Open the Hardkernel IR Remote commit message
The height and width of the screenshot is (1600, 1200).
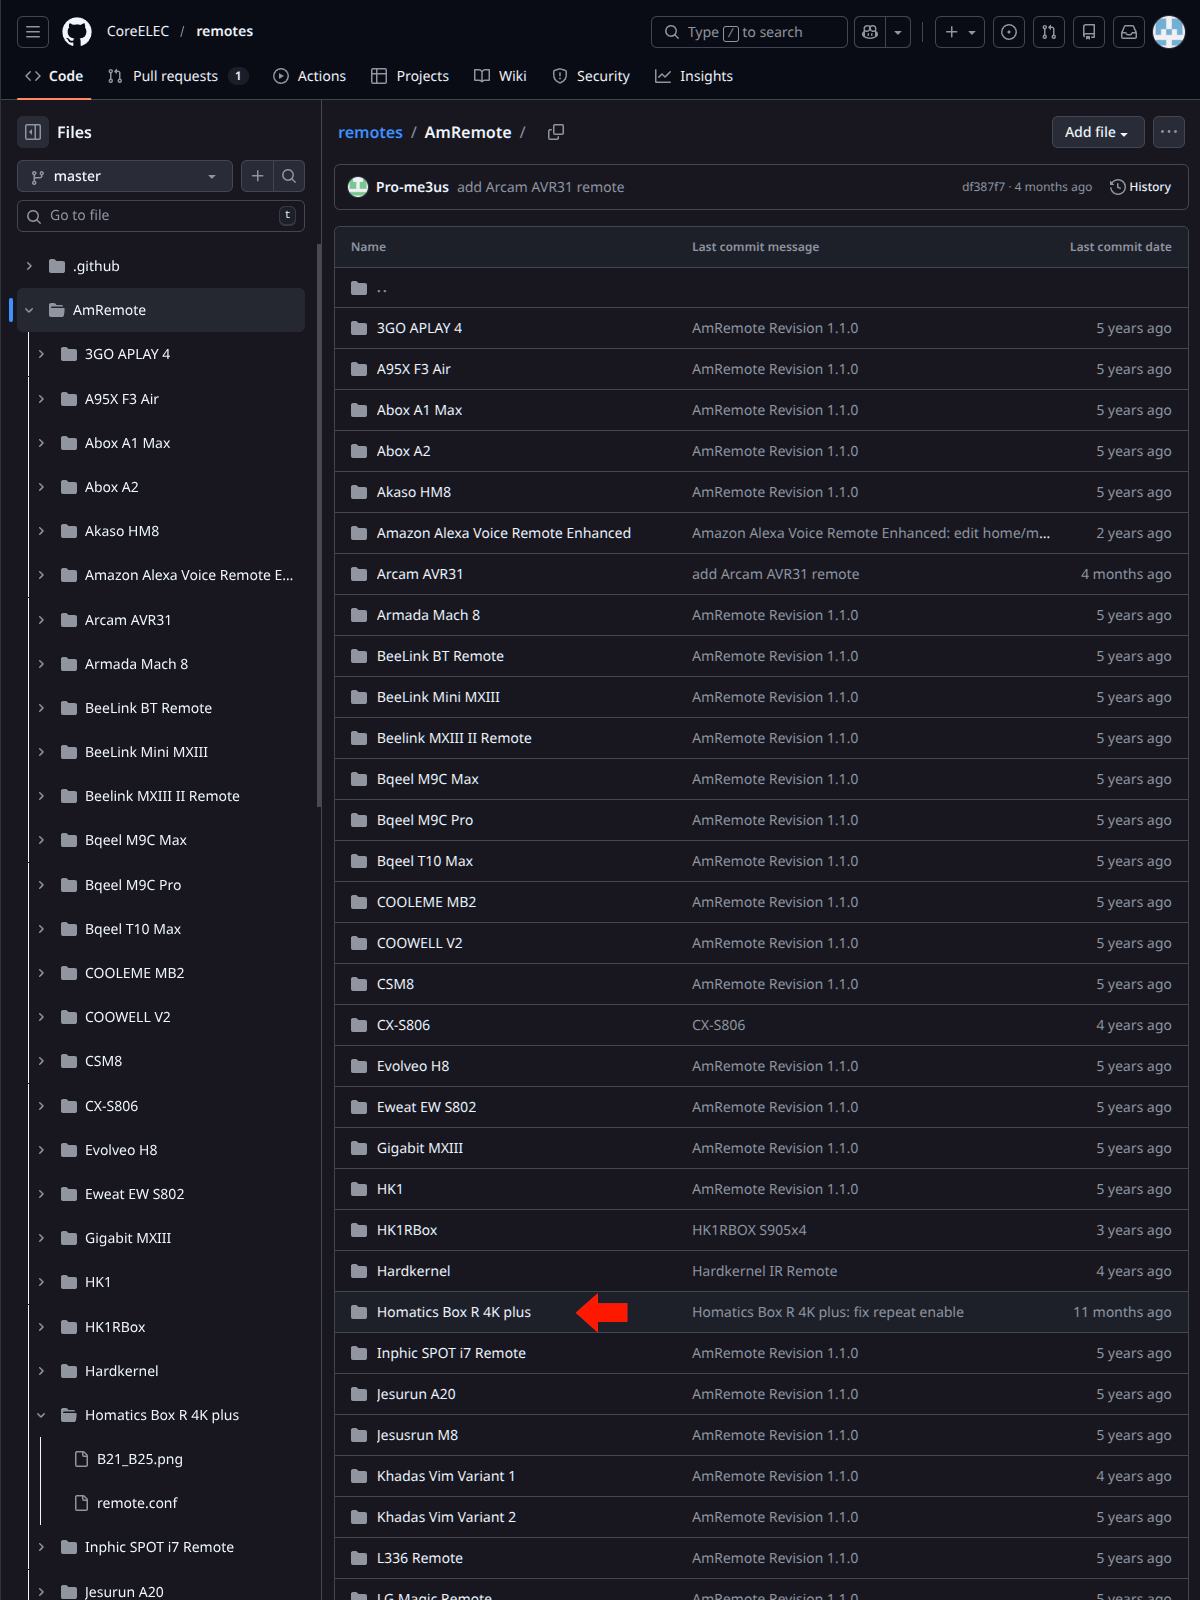pyautogui.click(x=765, y=1271)
